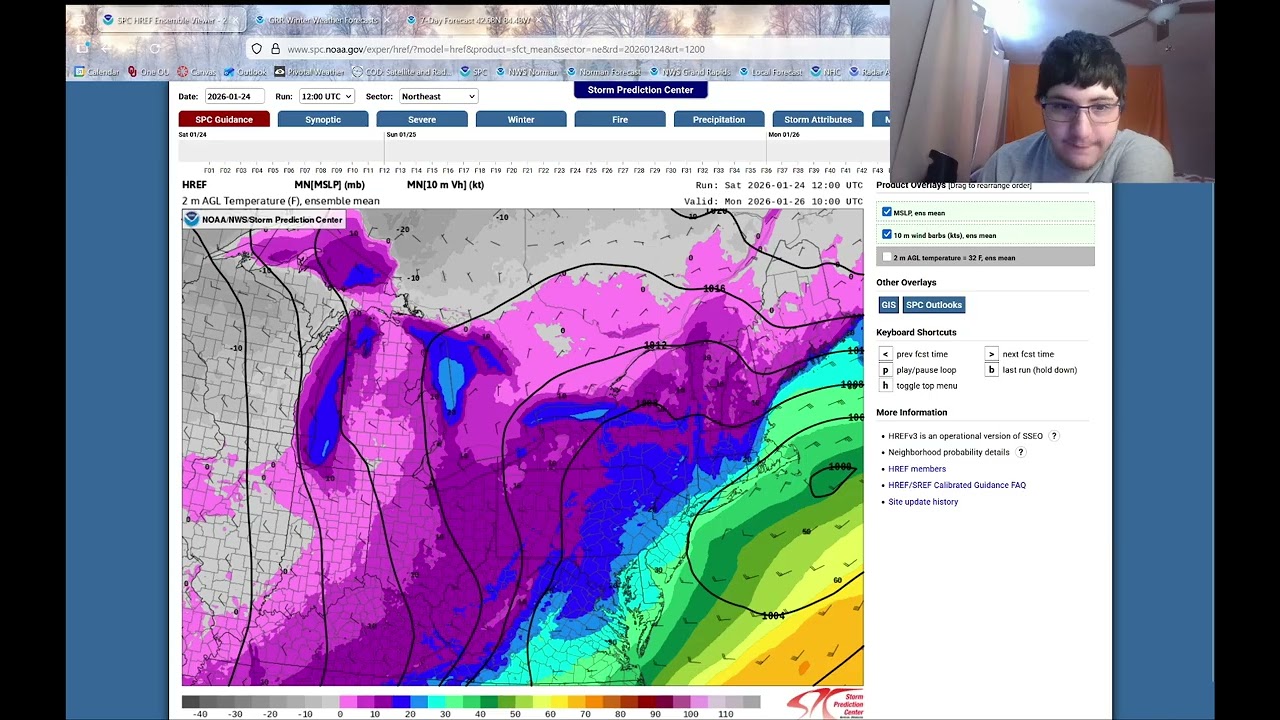Click the 'p' play/pause loop key
1280x720 pixels.
(885, 370)
